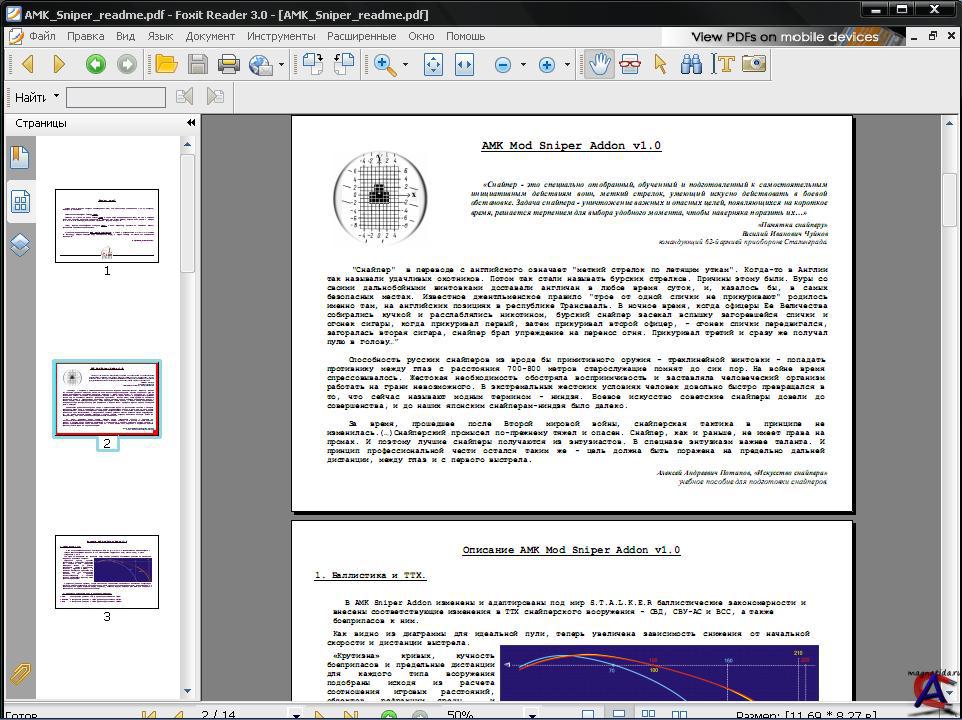Click the Fit Page zoom icon

point(433,65)
